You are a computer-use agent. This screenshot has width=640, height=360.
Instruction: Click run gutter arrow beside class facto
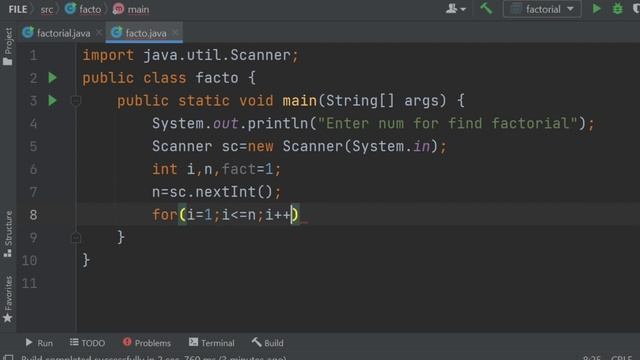click(x=53, y=78)
